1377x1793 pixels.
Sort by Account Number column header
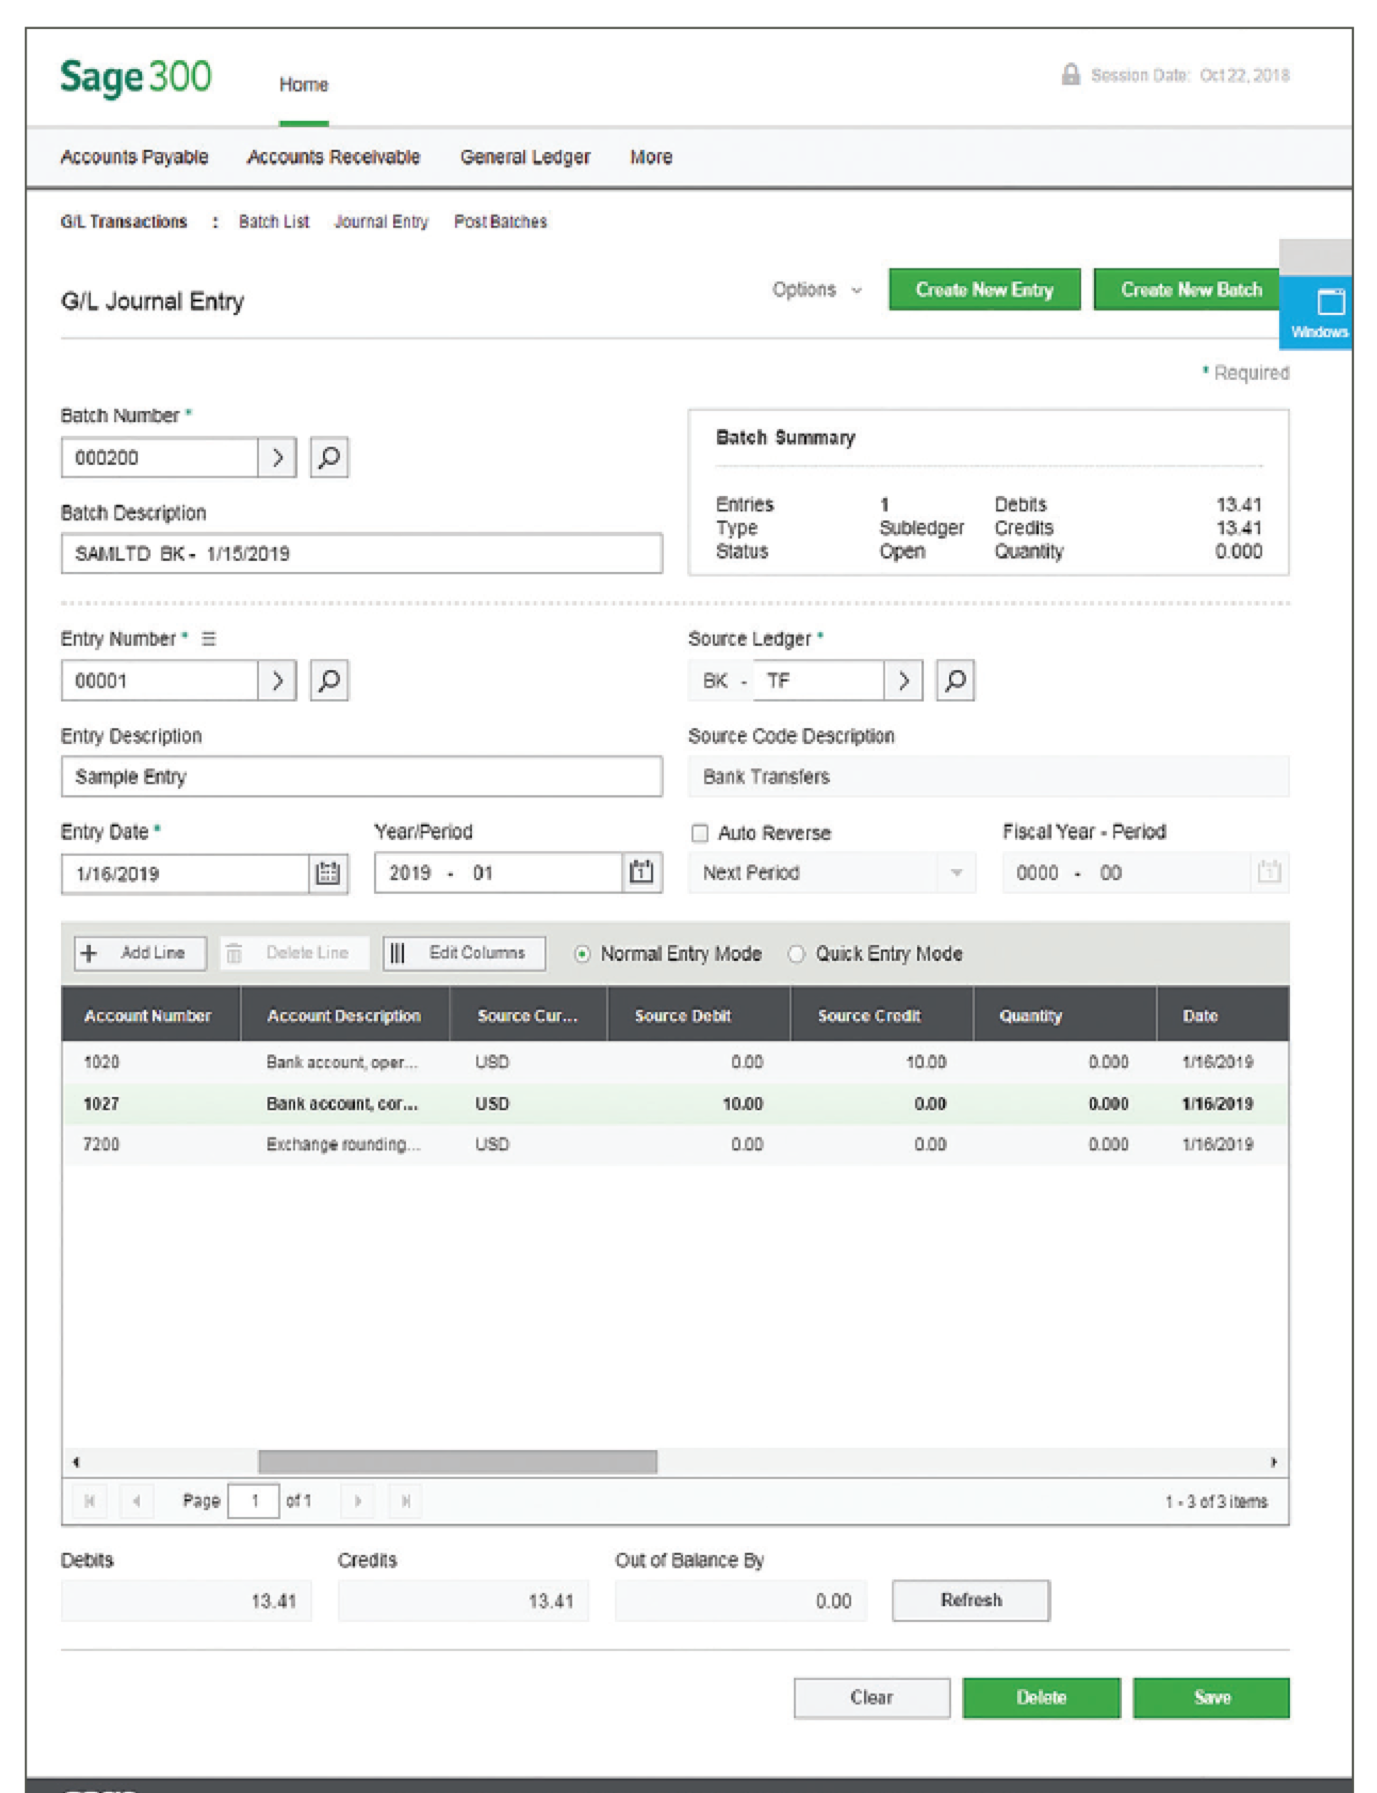pos(150,1015)
